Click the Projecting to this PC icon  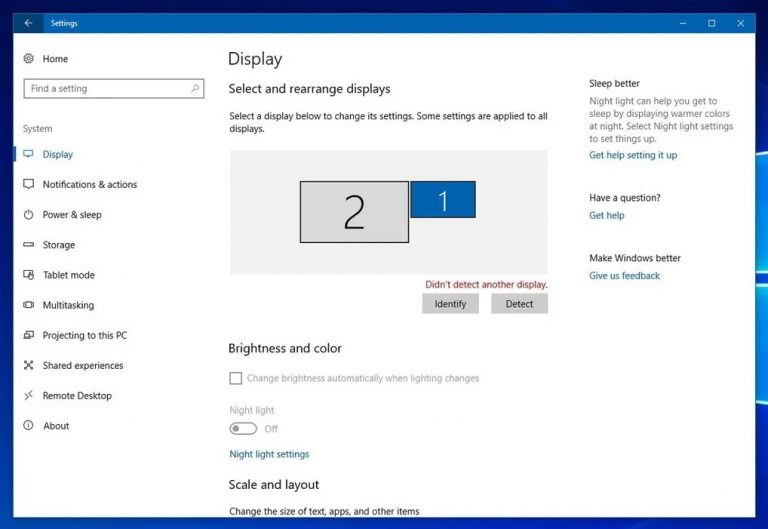tap(28, 335)
